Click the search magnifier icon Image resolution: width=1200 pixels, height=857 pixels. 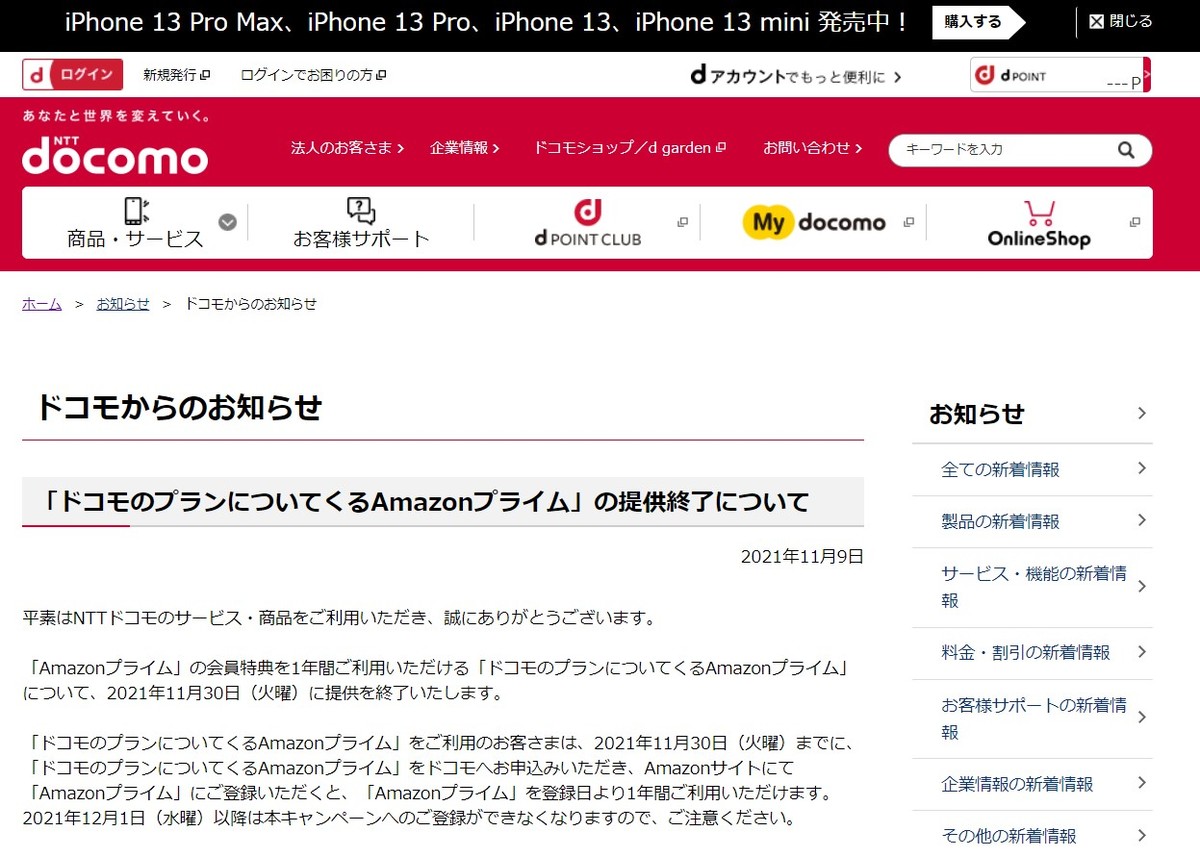point(1126,150)
